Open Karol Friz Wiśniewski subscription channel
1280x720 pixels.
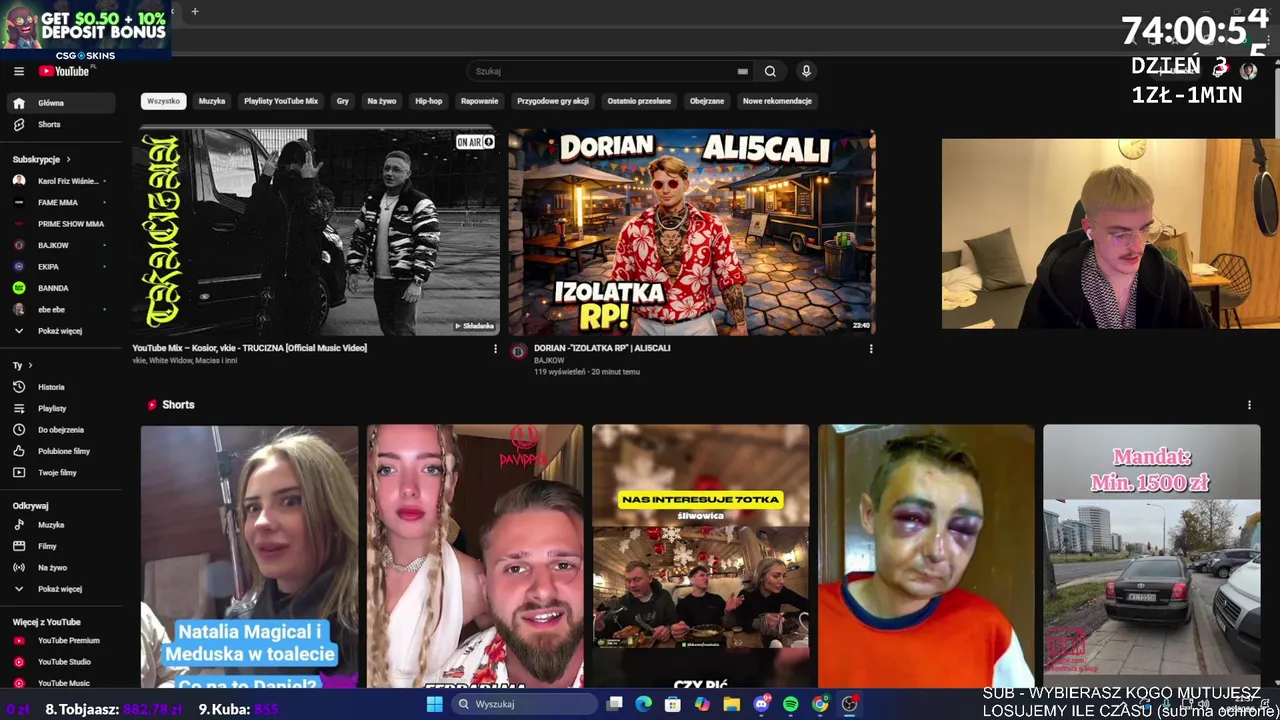coord(62,181)
